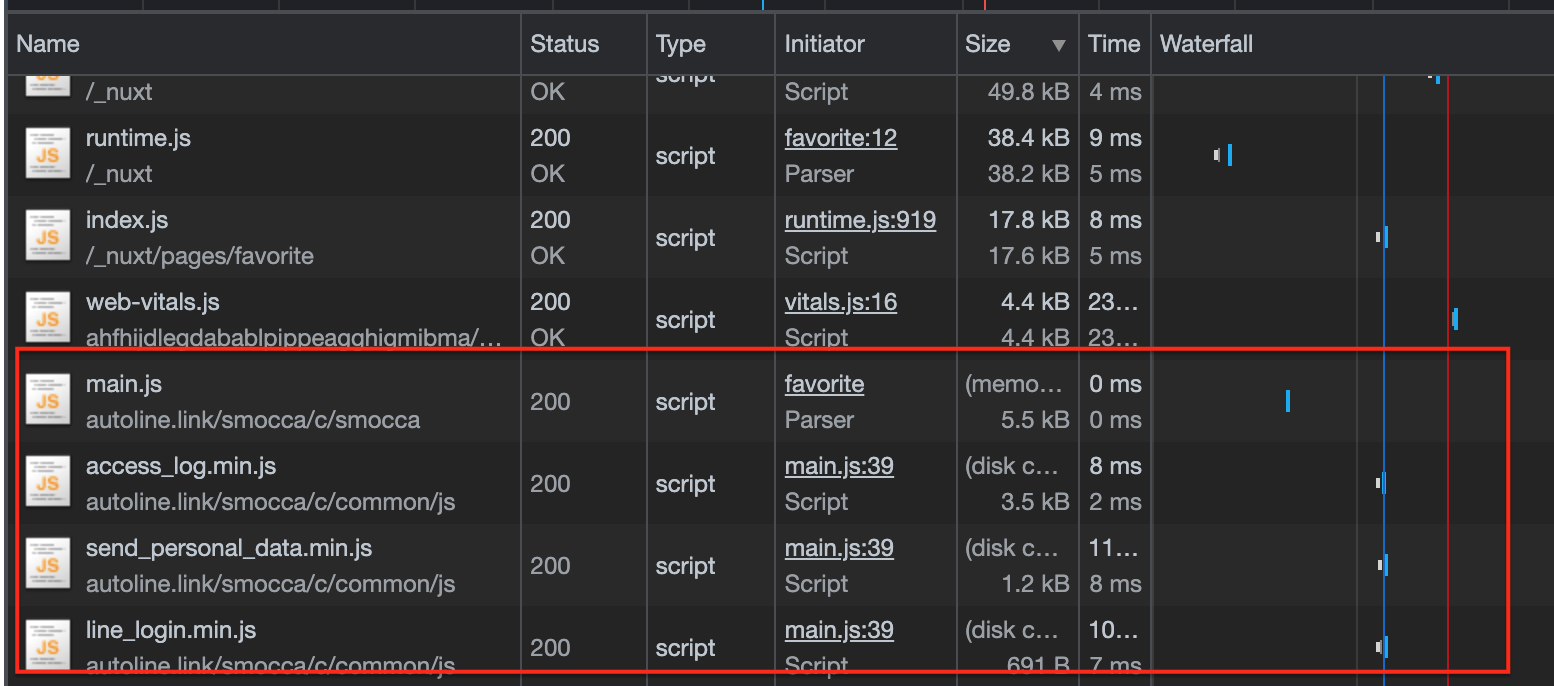
Task: Follow the runtime.js:919 initiator link
Action: coord(860,219)
